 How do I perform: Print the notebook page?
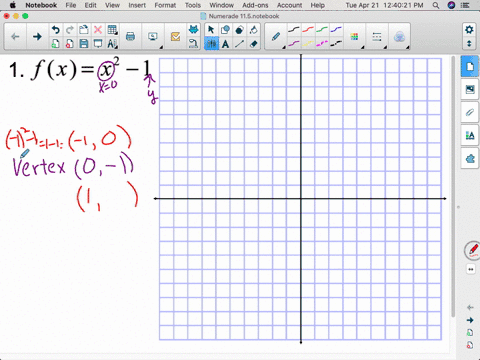point(131,37)
